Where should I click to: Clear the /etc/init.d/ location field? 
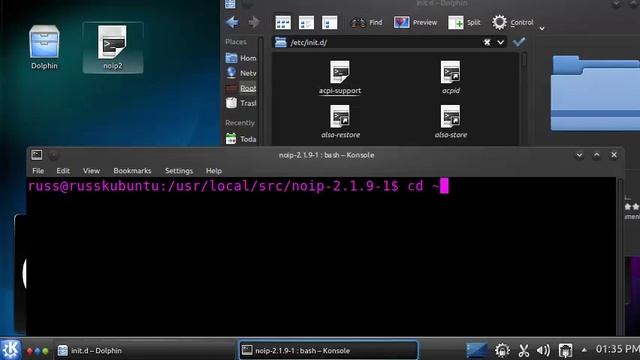(487, 42)
